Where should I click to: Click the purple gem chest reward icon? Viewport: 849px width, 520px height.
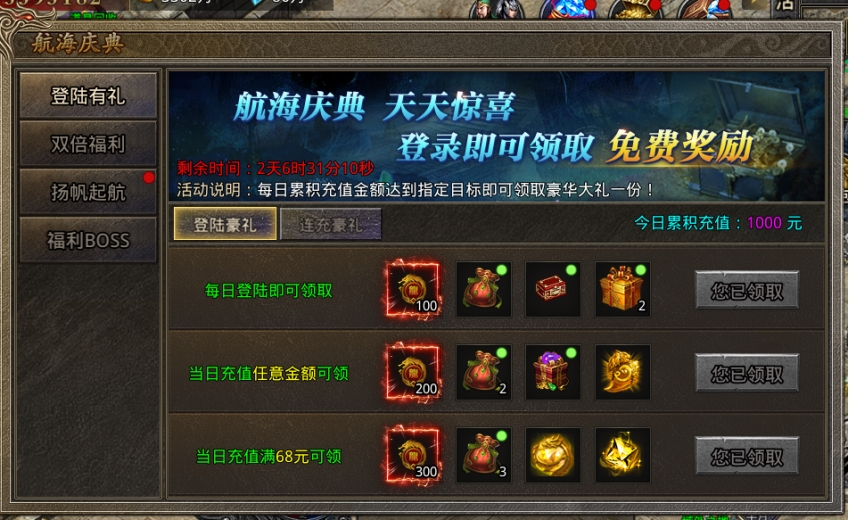pos(553,372)
